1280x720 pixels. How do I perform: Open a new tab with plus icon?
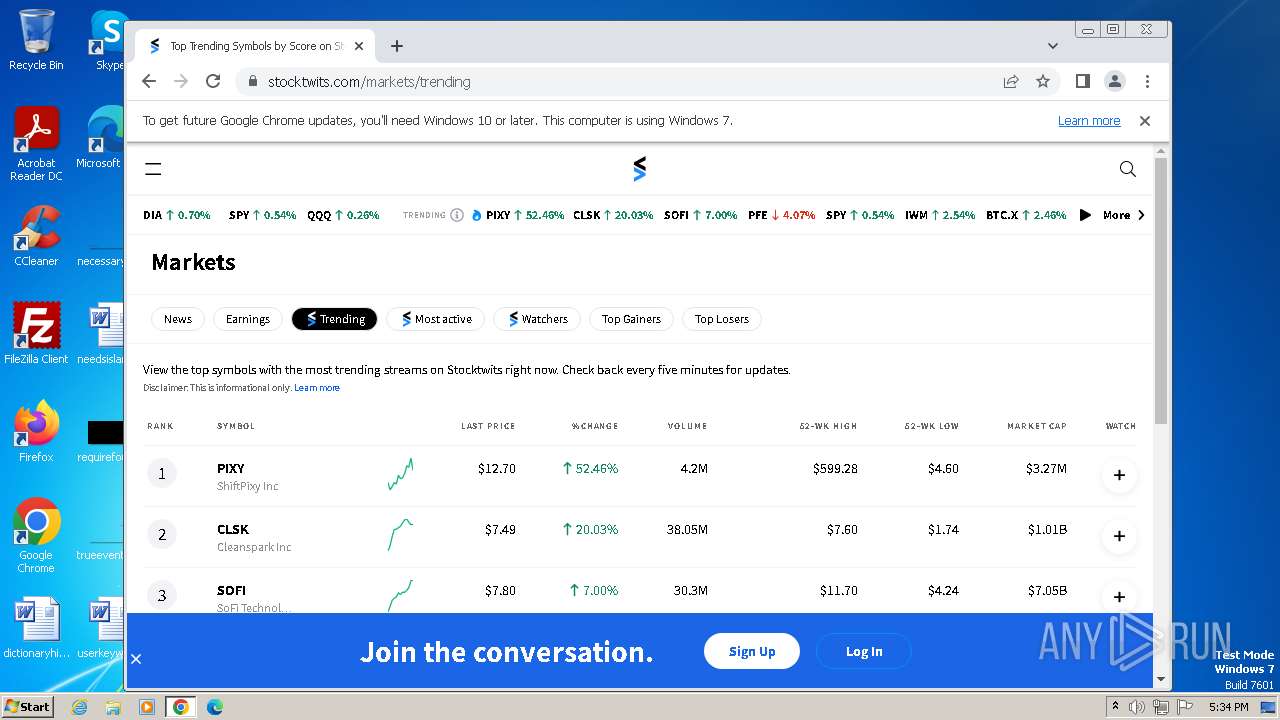click(x=397, y=46)
